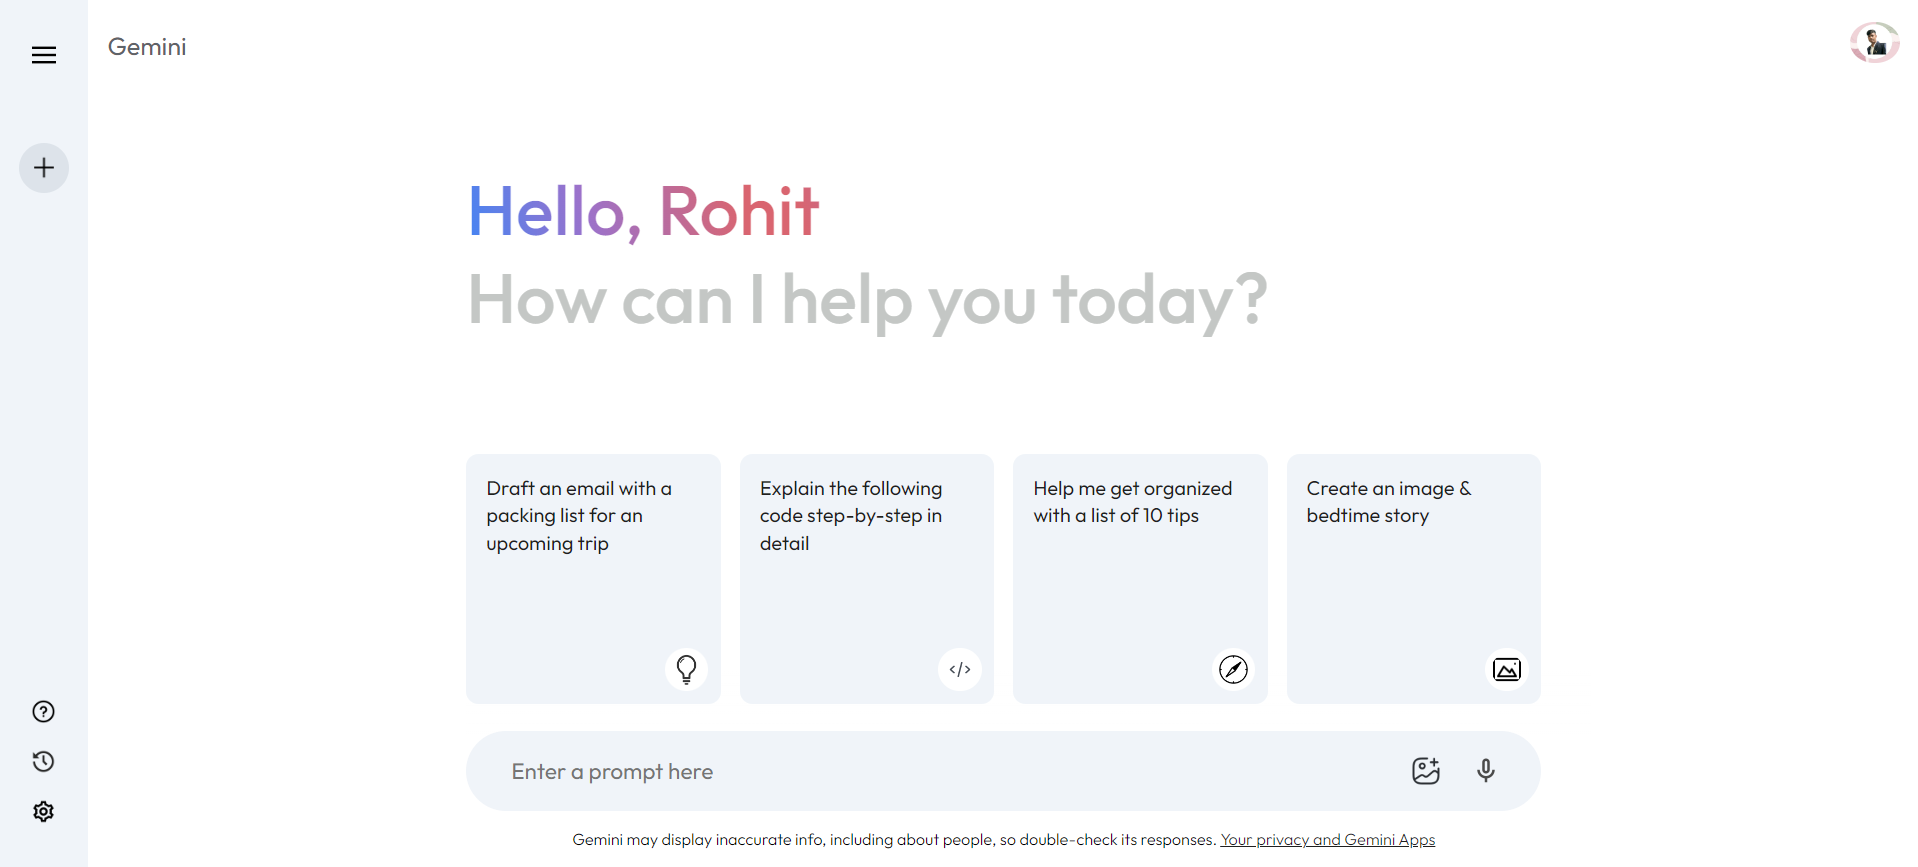Click the picture icon on bedtime story card
Image resolution: width=1918 pixels, height=867 pixels.
(x=1507, y=670)
